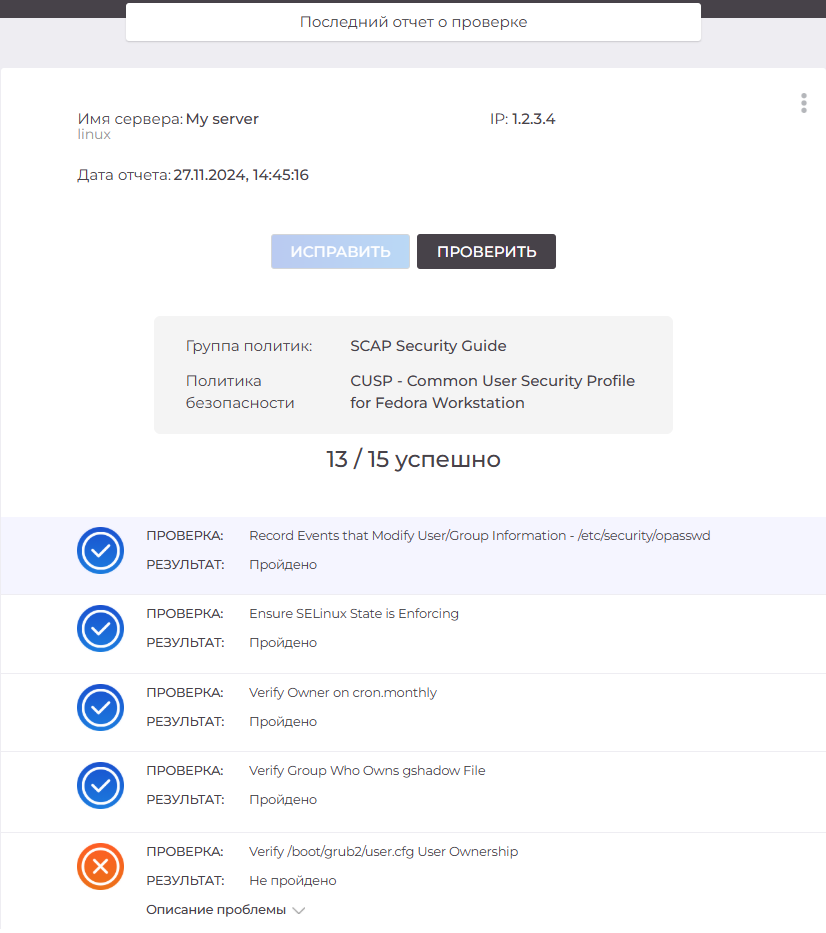
Task: Click the Не пройдено result text
Action: point(293,881)
